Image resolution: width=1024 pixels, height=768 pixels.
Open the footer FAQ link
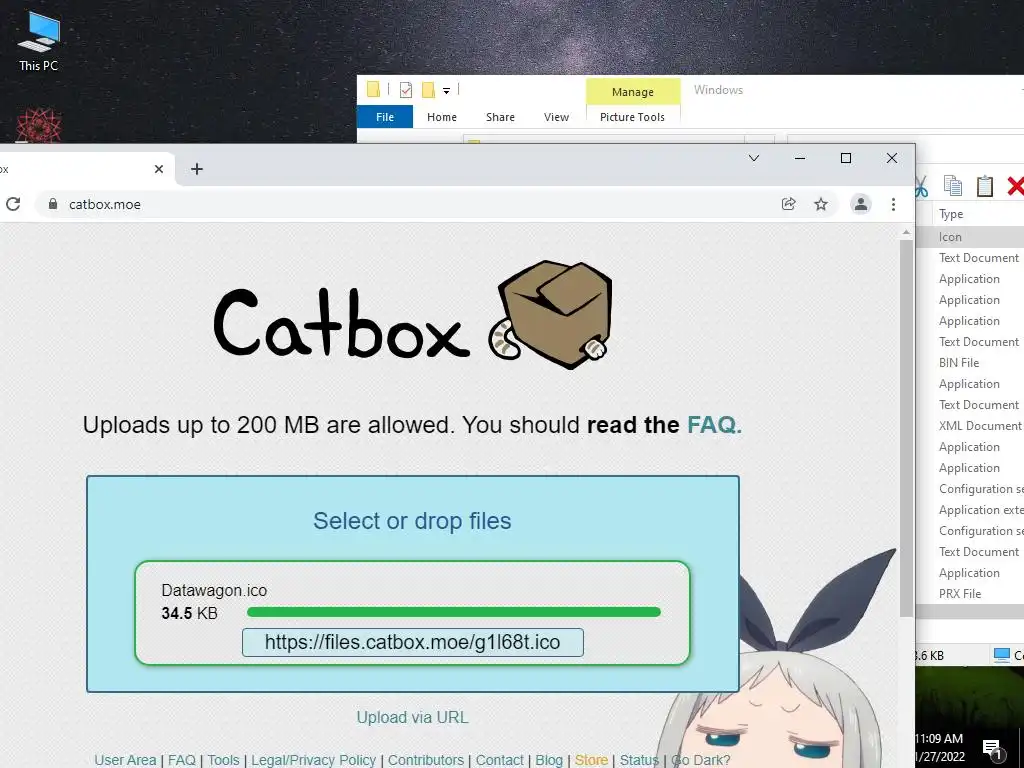tap(182, 760)
